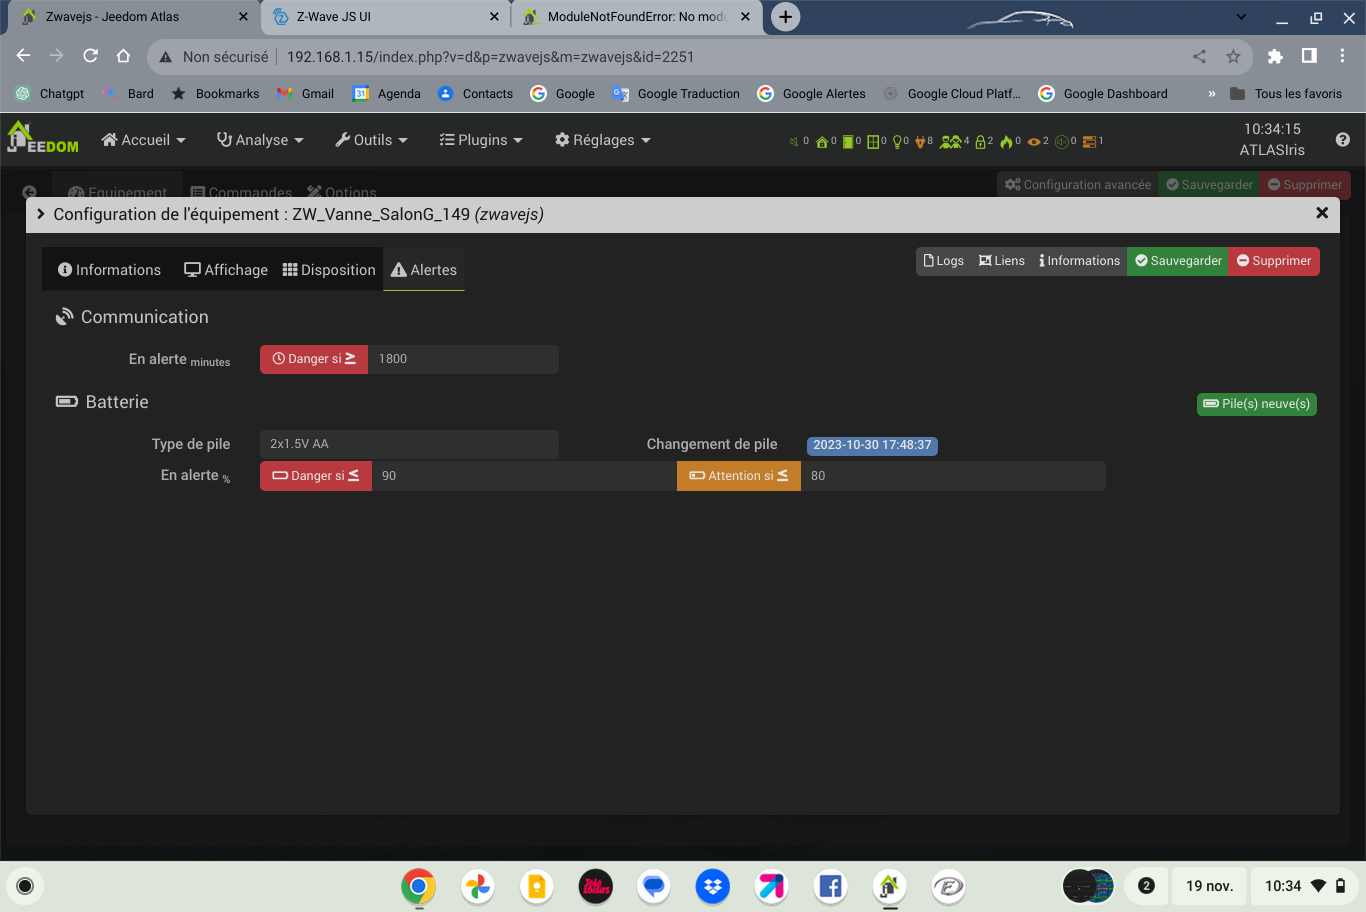Click the door status summary icon
The height and width of the screenshot is (912, 1366).
point(848,141)
